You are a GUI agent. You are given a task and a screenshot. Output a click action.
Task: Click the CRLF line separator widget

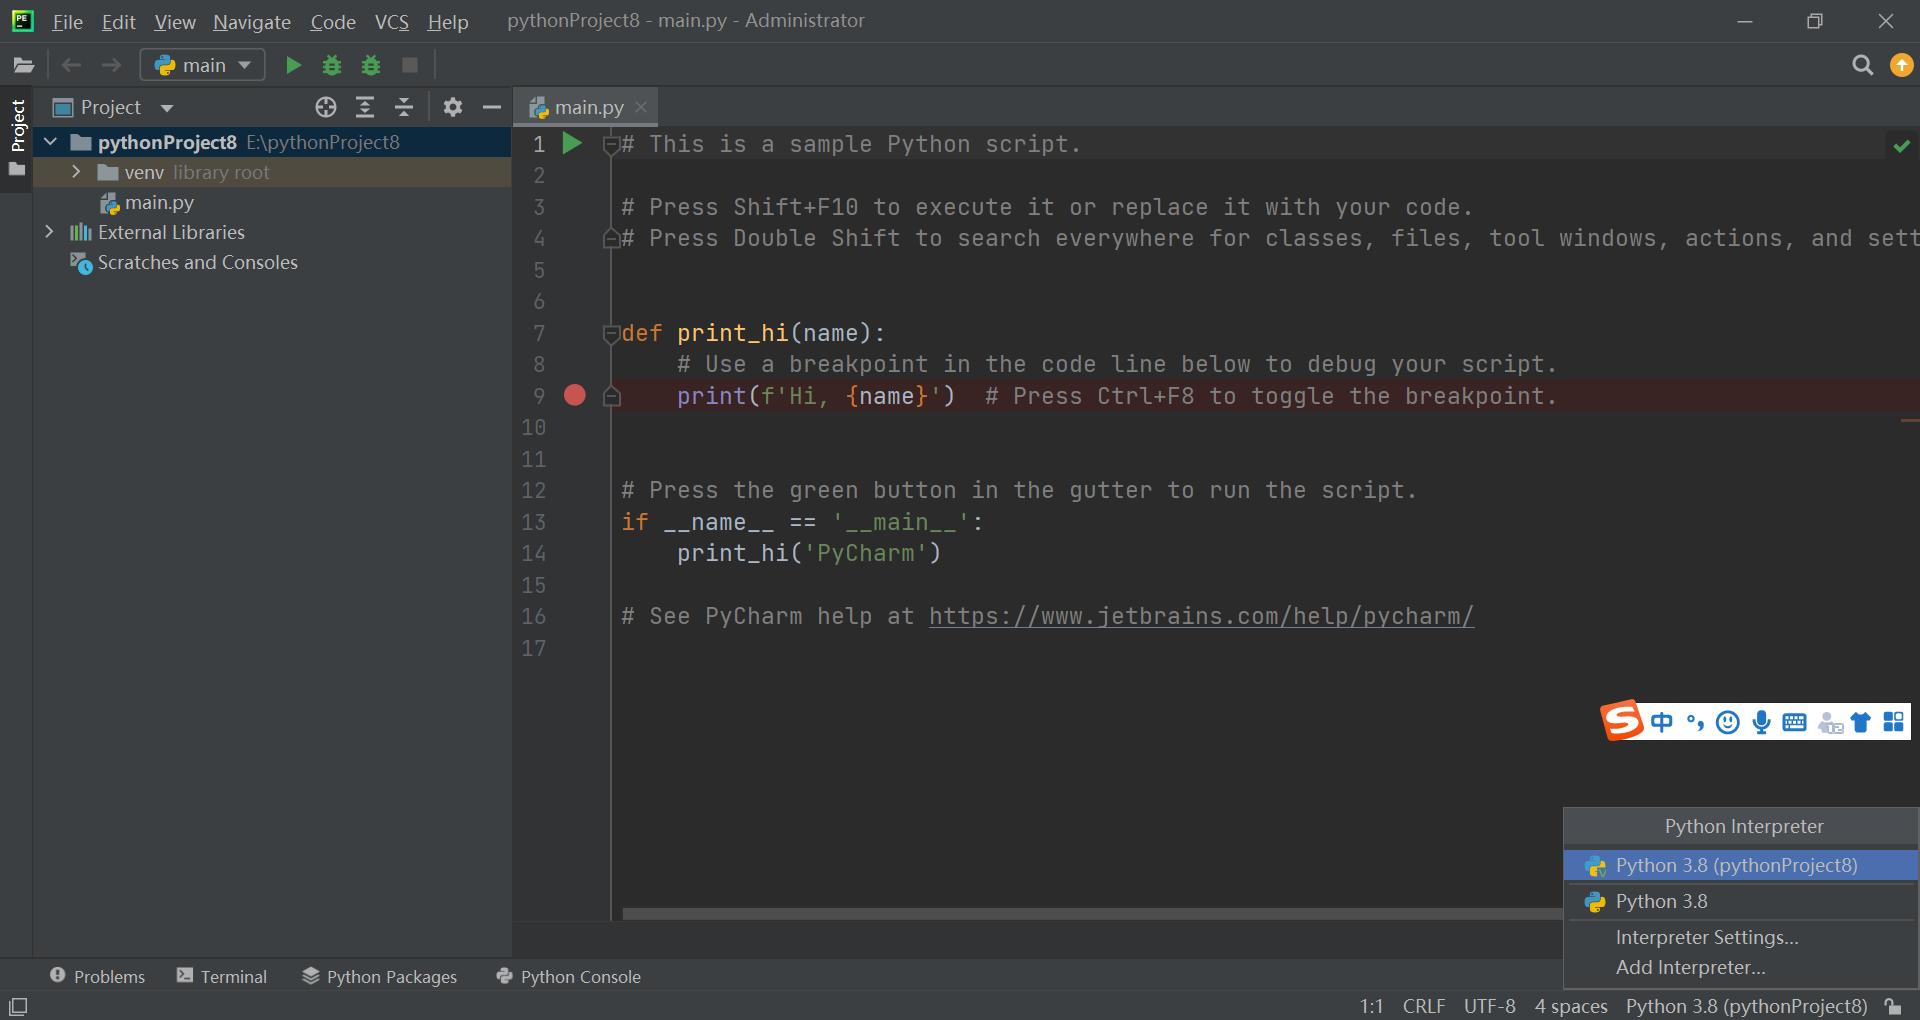click(1424, 1006)
